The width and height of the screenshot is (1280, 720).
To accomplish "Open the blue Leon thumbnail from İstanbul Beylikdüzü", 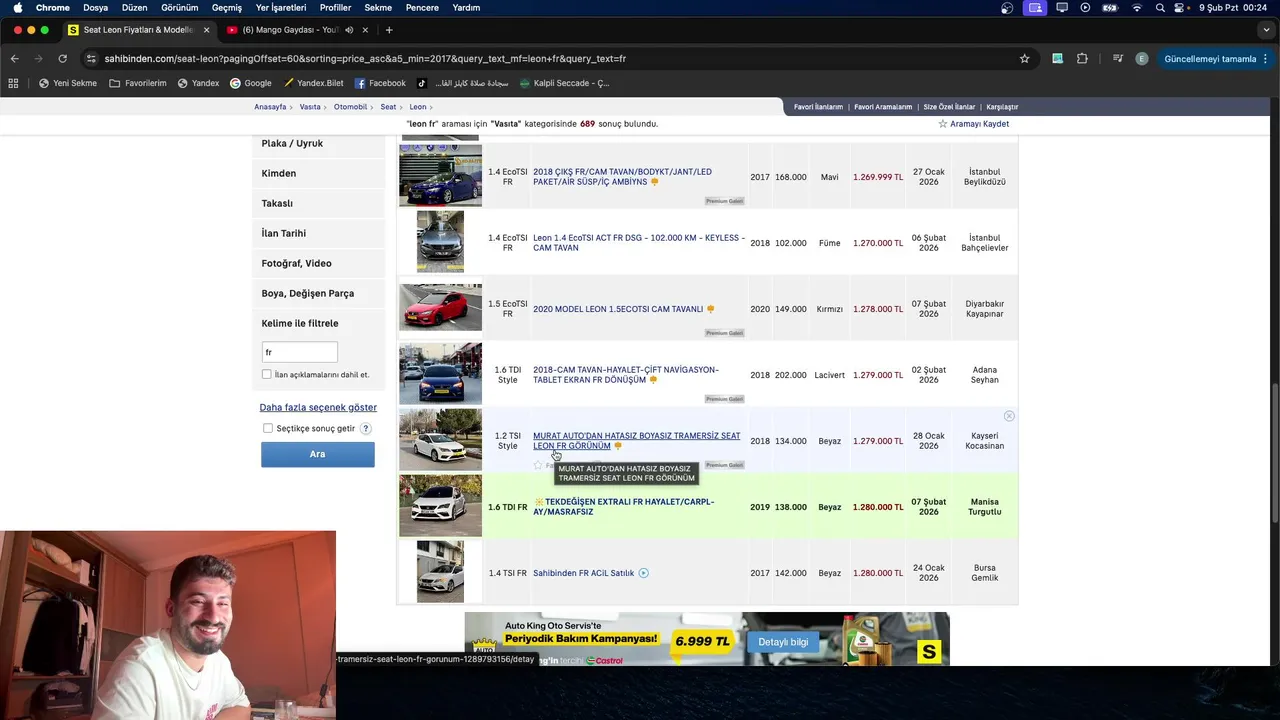I will pos(440,176).
